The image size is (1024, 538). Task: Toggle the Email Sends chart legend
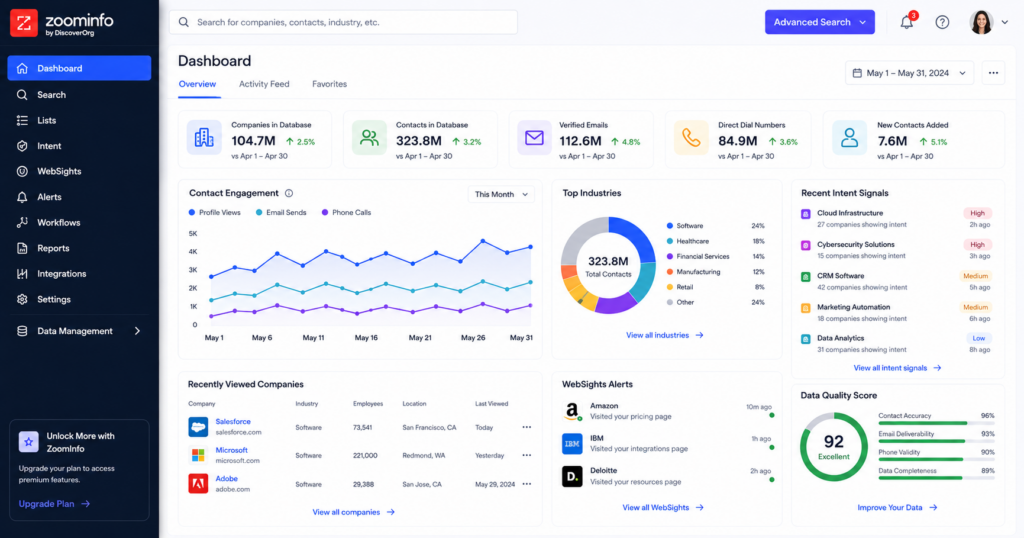tap(281, 212)
